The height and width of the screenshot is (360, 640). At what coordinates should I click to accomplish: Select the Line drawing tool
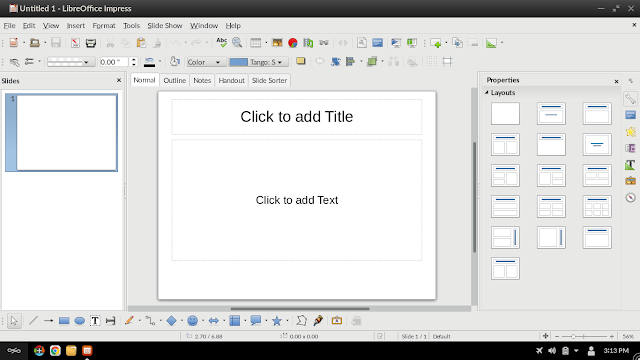pyautogui.click(x=33, y=321)
